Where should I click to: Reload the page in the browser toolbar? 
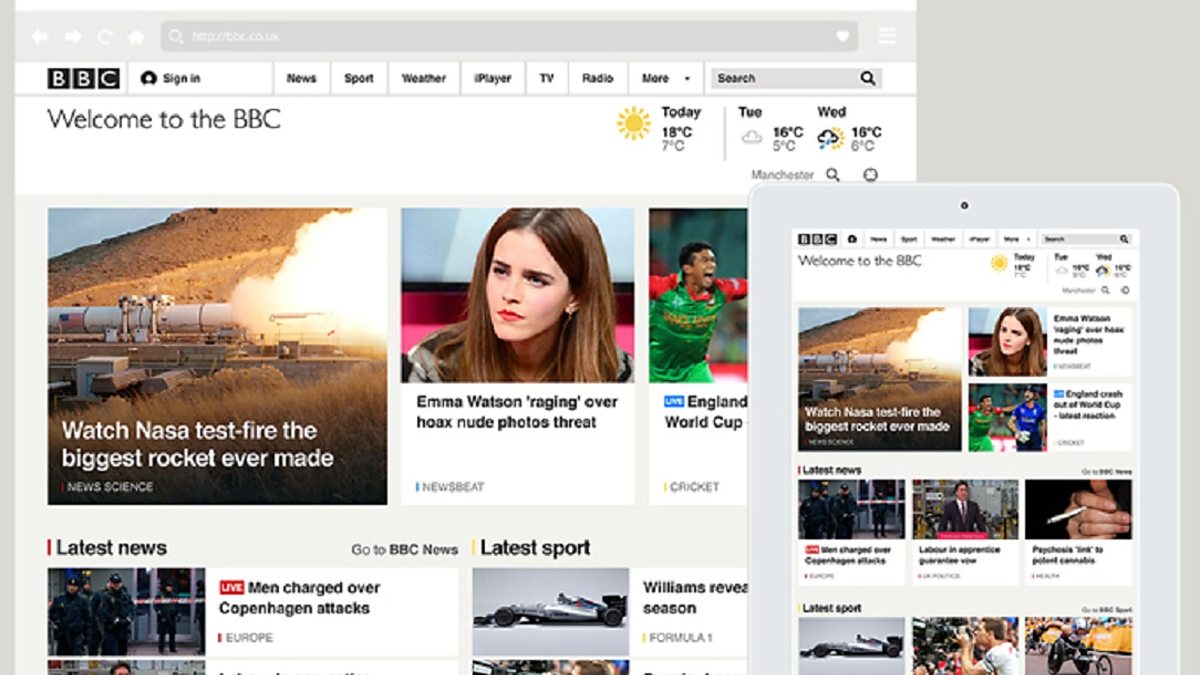104,37
